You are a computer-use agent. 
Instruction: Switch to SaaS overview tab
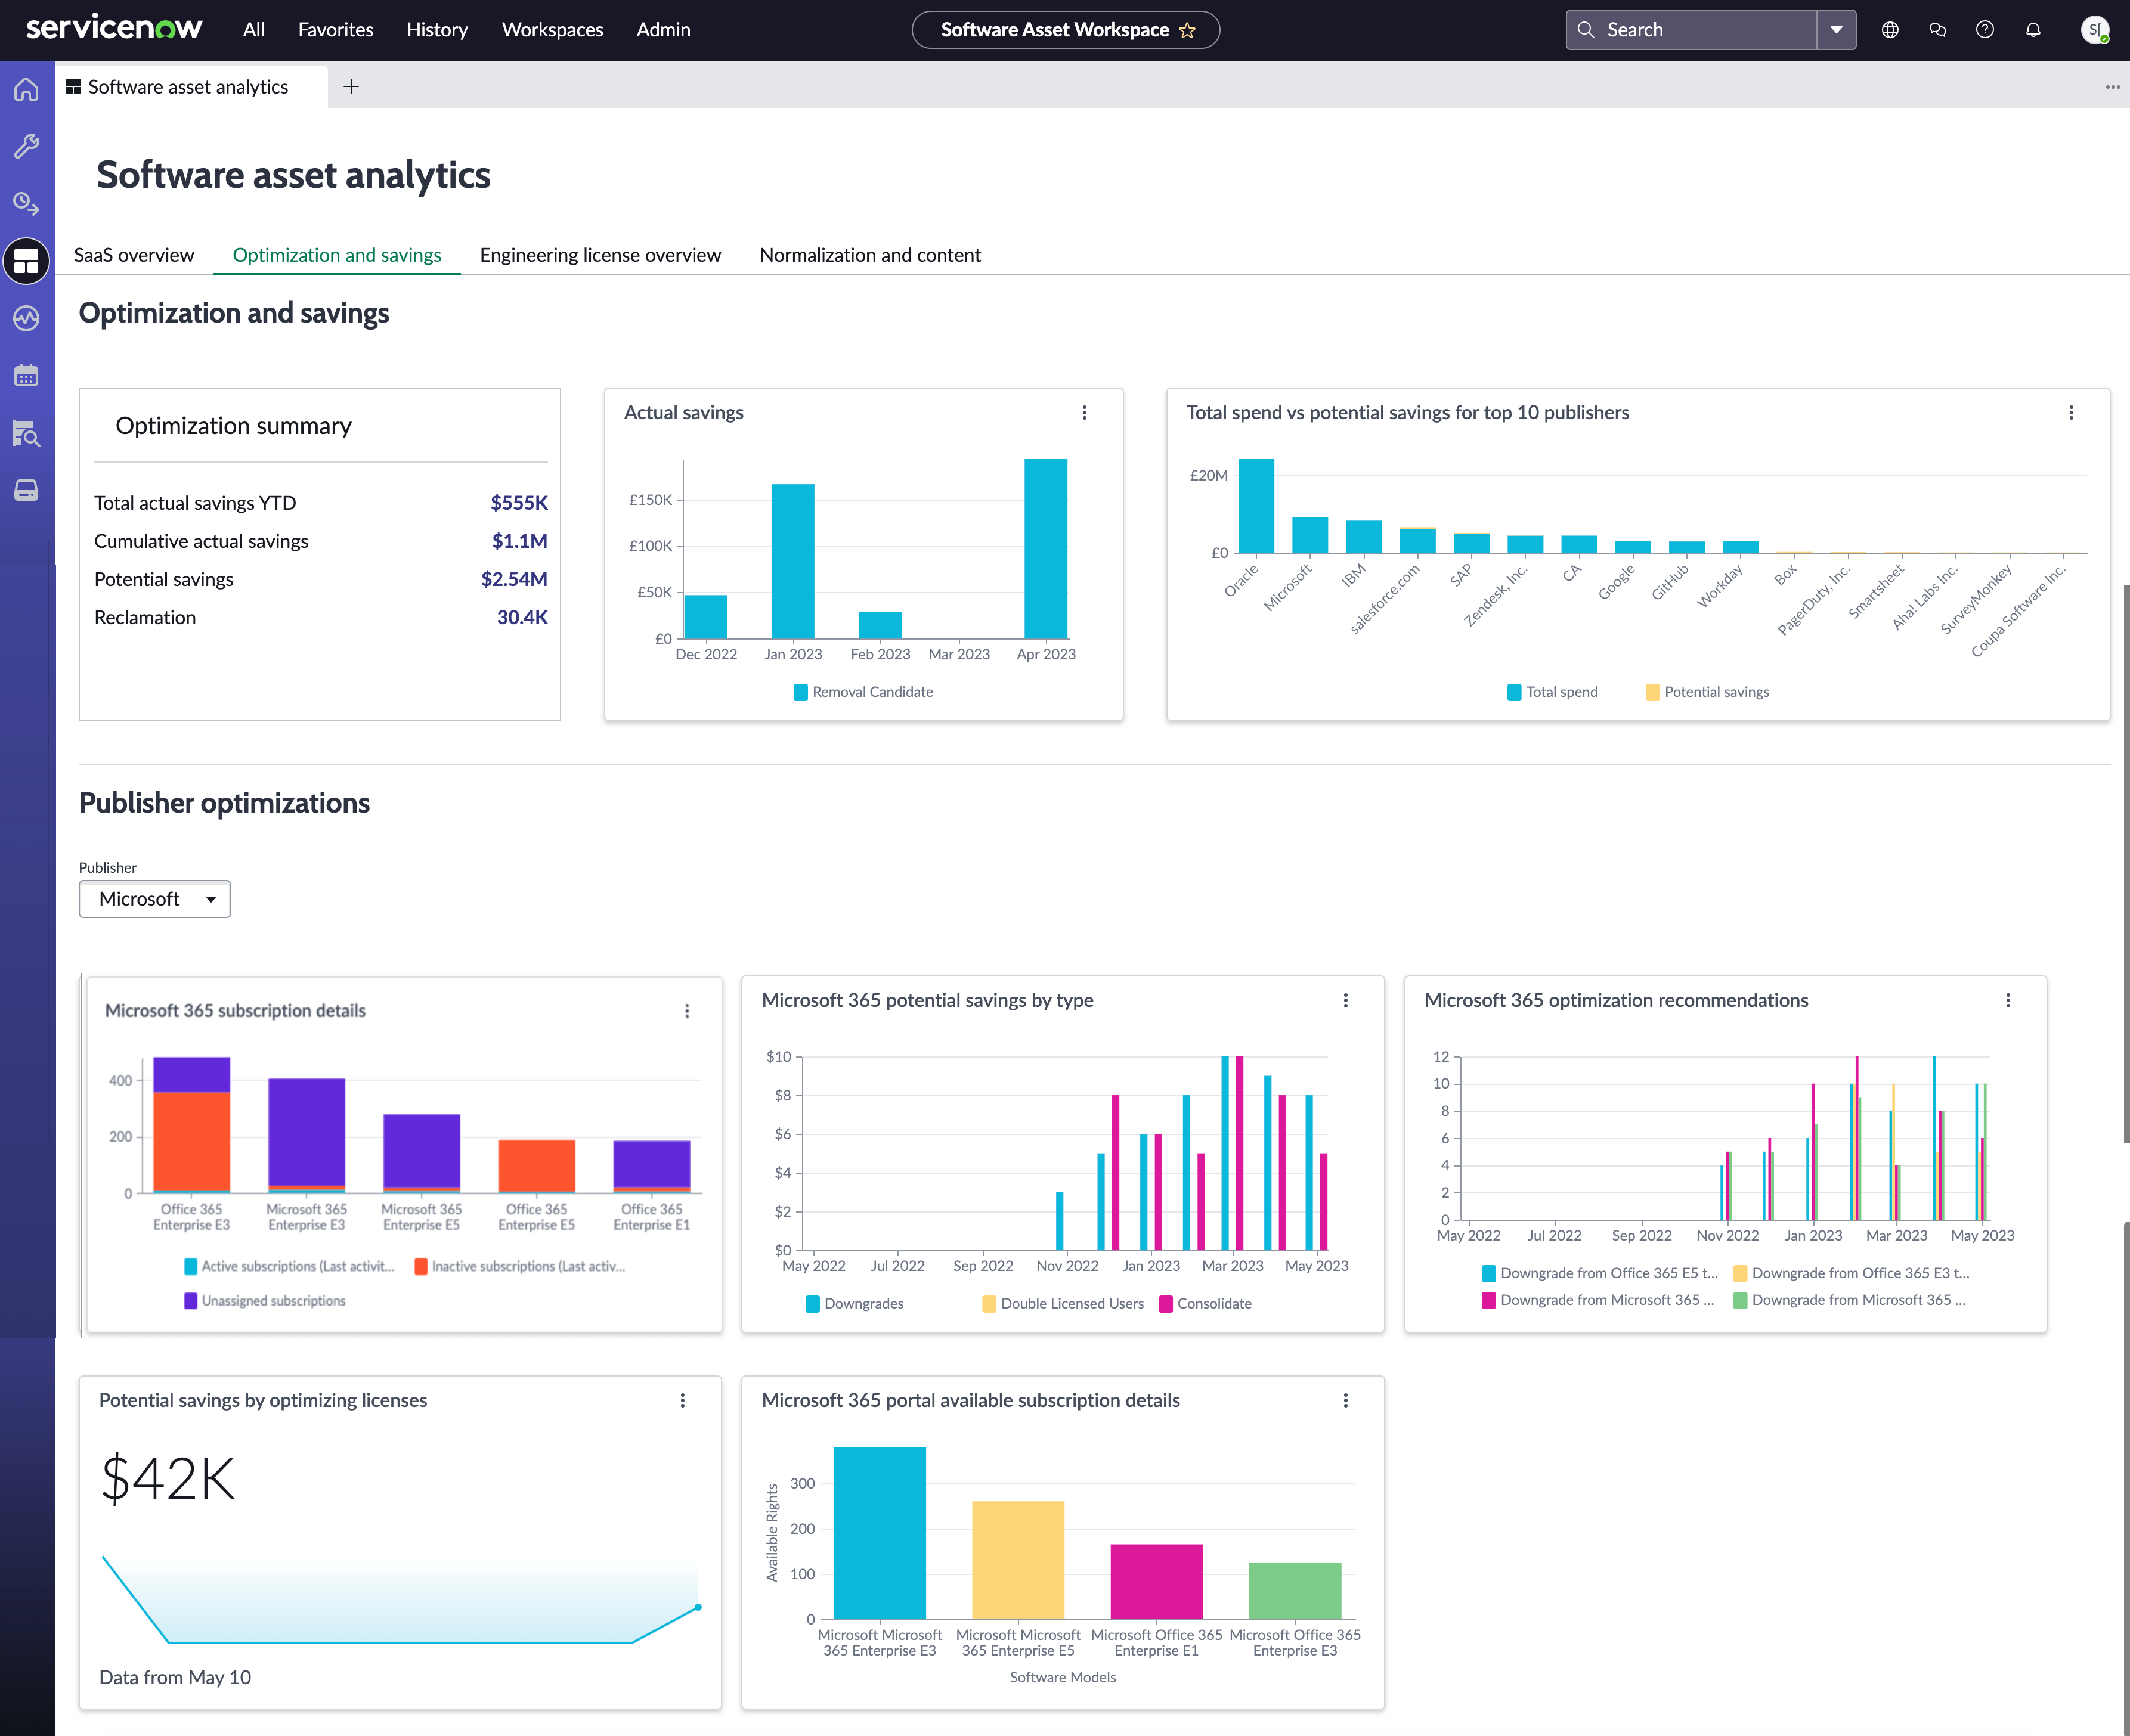[134, 255]
